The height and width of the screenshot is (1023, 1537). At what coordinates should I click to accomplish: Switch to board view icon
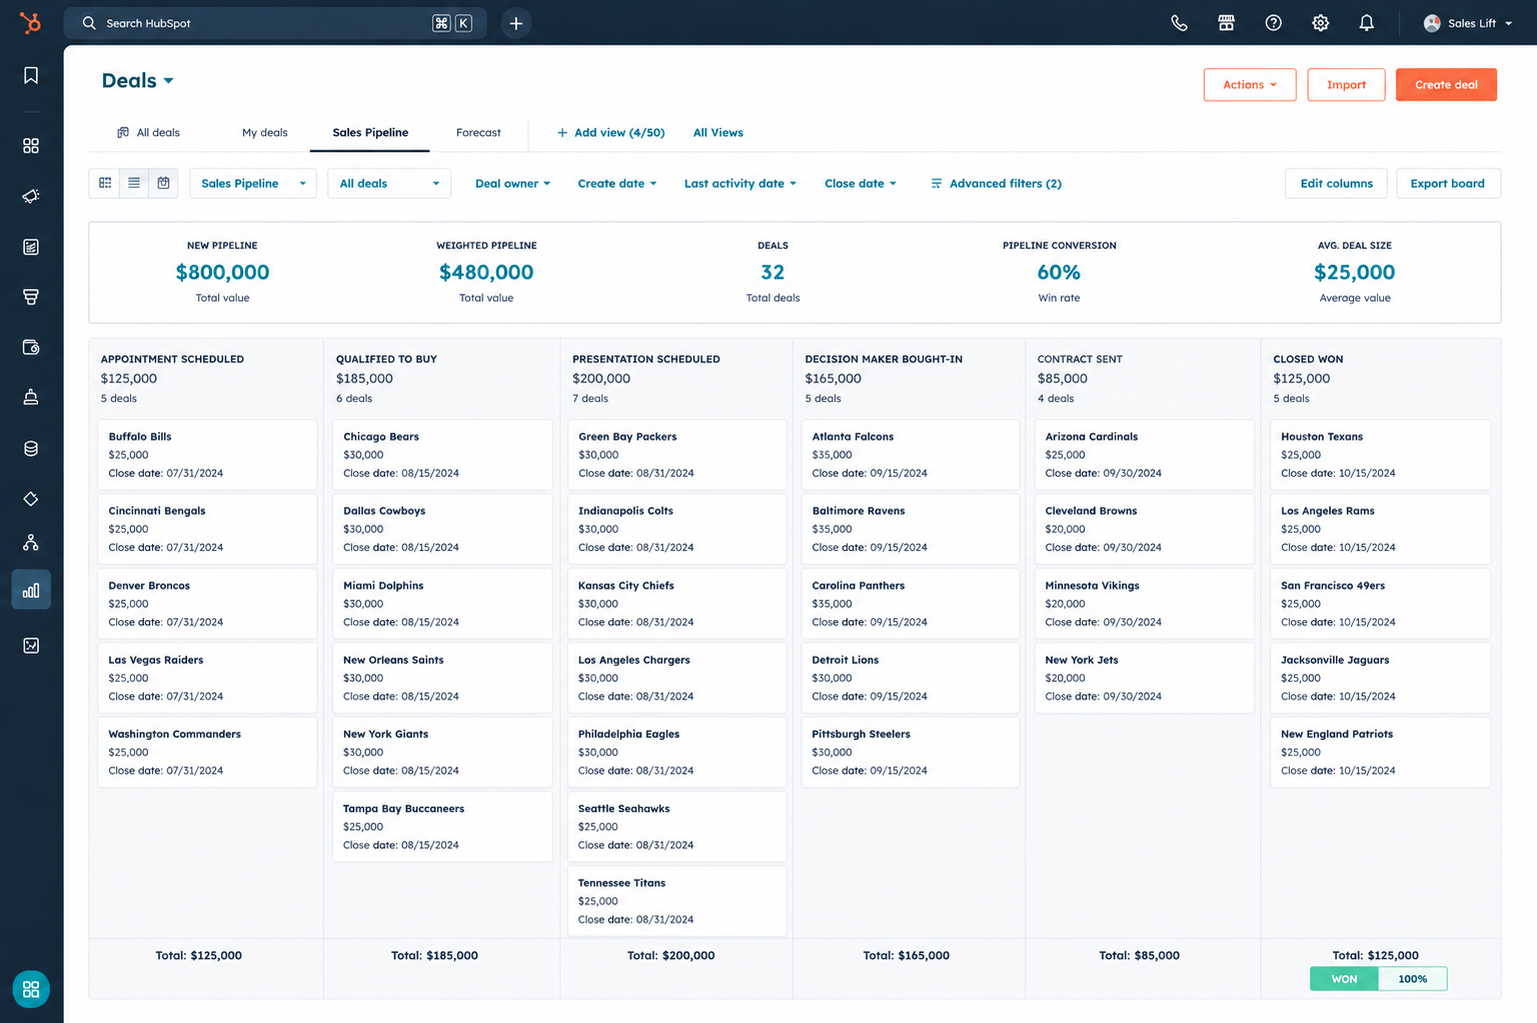click(x=105, y=183)
